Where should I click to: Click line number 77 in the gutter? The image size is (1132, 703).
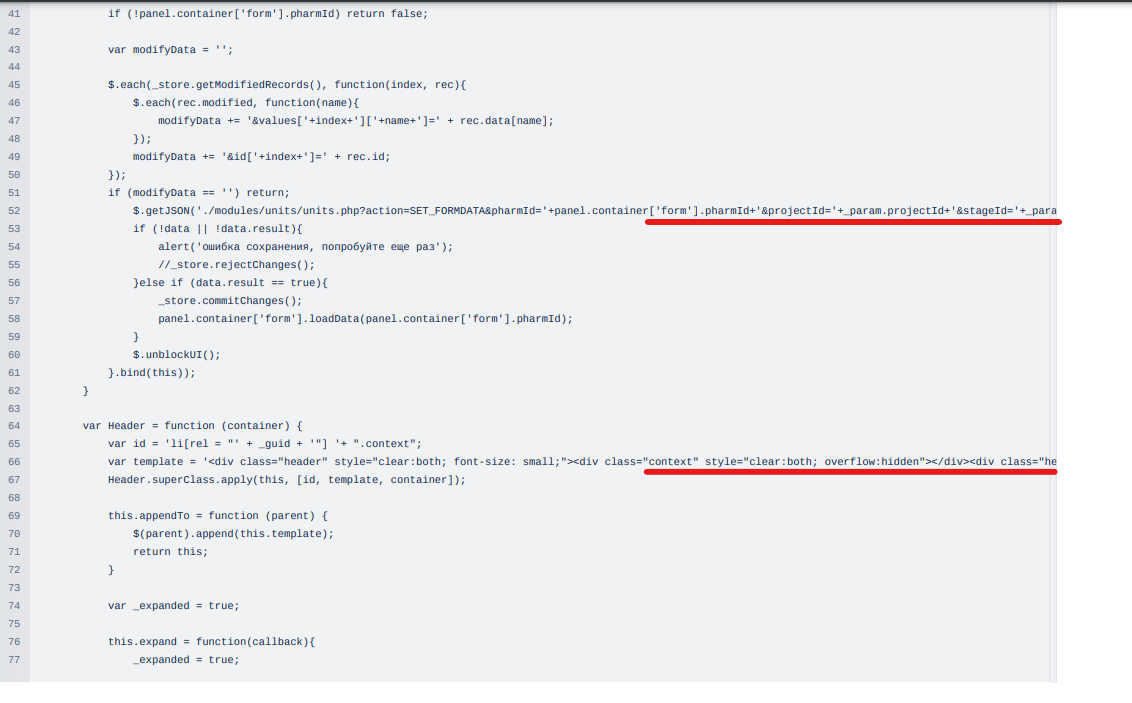tap(14, 659)
